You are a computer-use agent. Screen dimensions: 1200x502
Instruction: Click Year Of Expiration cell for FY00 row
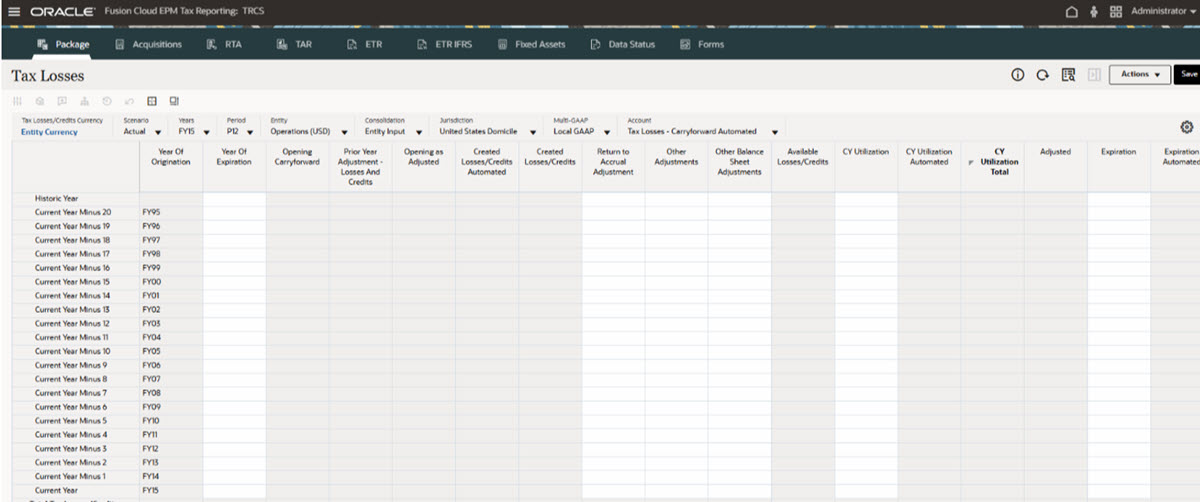pyautogui.click(x=234, y=282)
